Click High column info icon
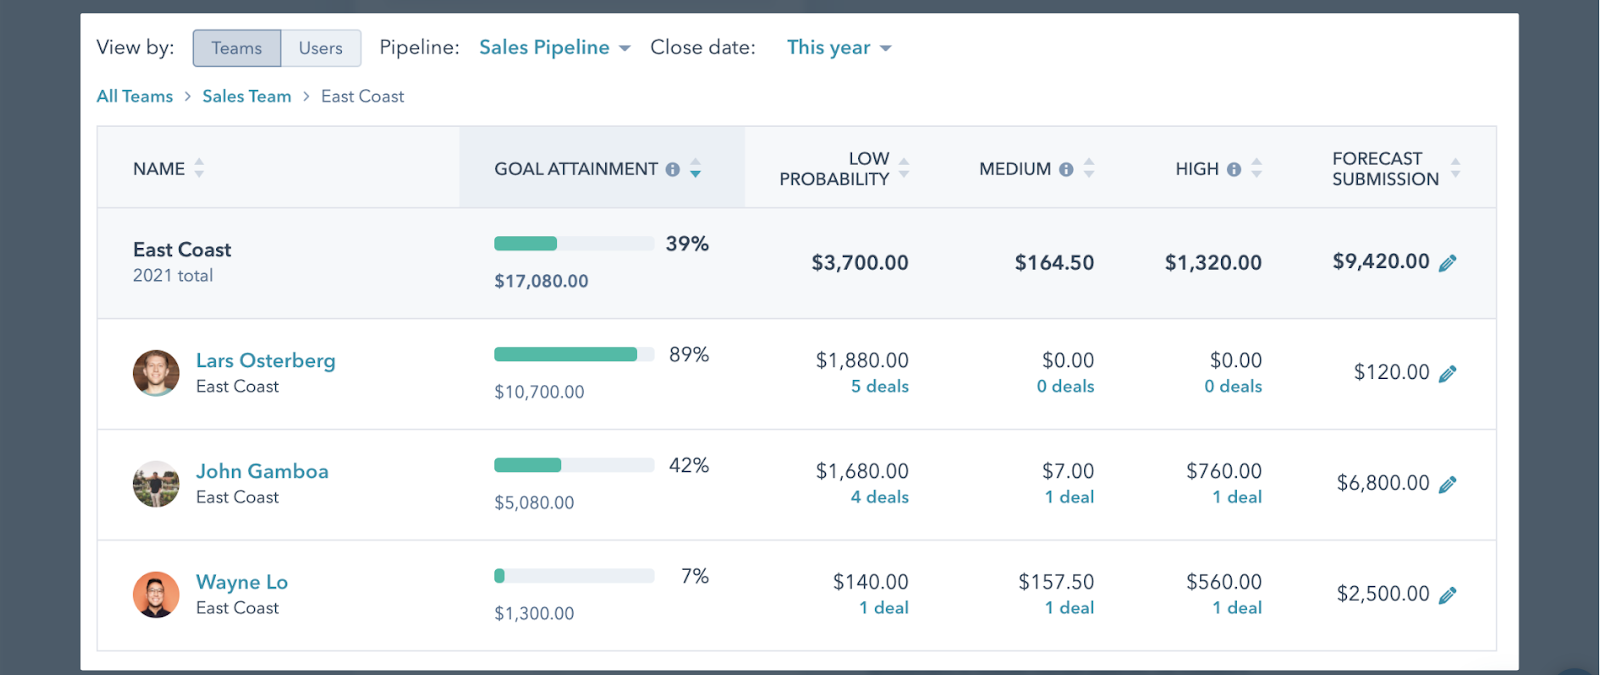Screen dimensions: 1600x675 pos(1234,170)
